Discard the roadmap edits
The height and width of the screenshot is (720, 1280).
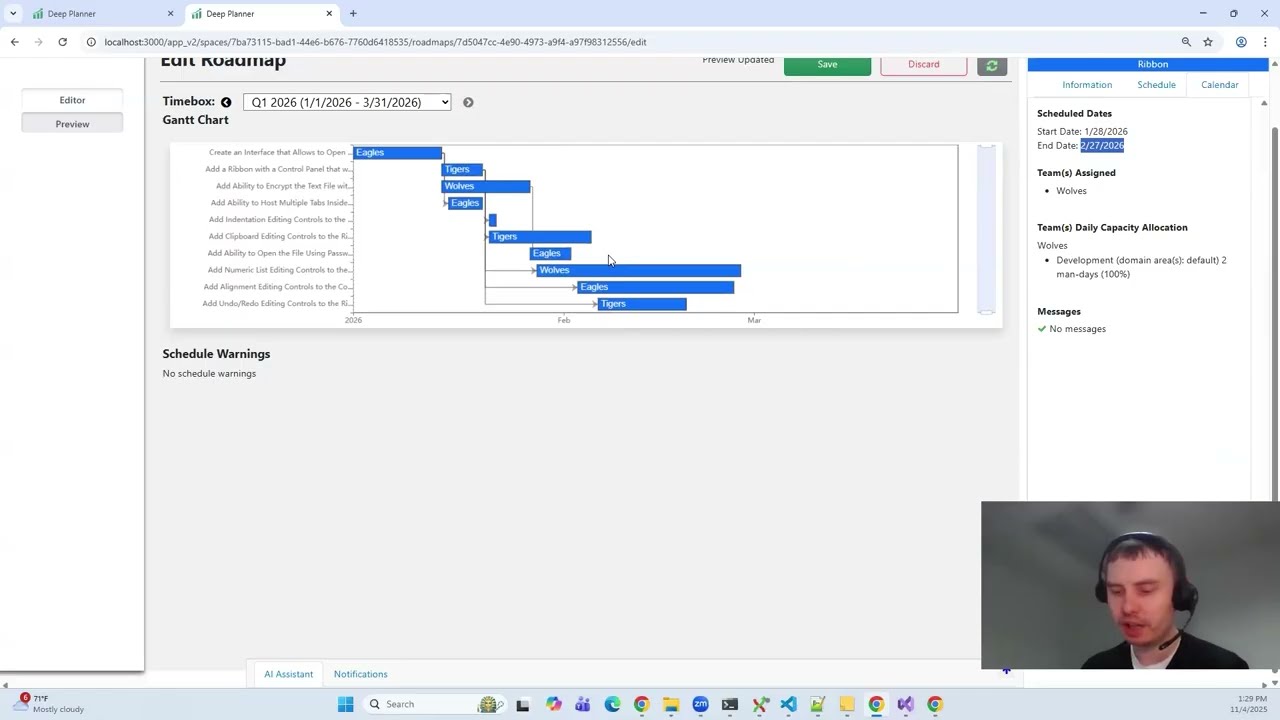pos(923,65)
